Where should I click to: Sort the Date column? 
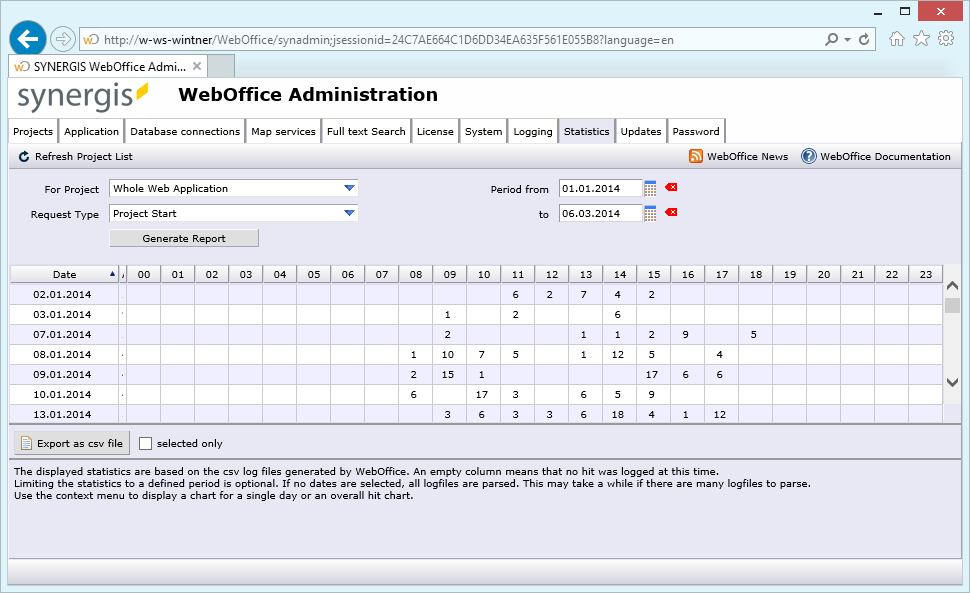click(x=64, y=274)
